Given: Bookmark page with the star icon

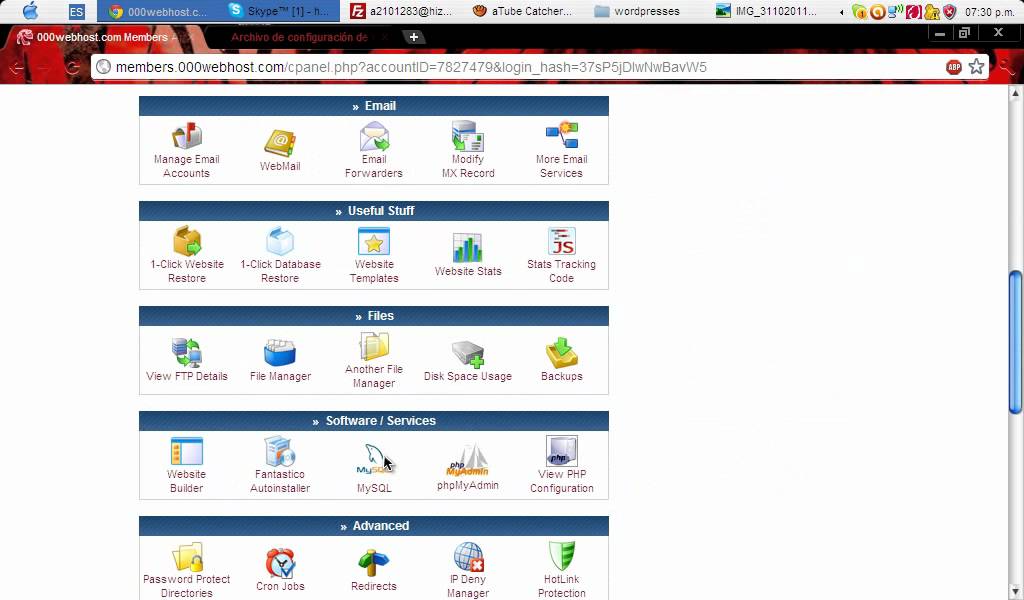Looking at the screenshot, I should tap(976, 67).
